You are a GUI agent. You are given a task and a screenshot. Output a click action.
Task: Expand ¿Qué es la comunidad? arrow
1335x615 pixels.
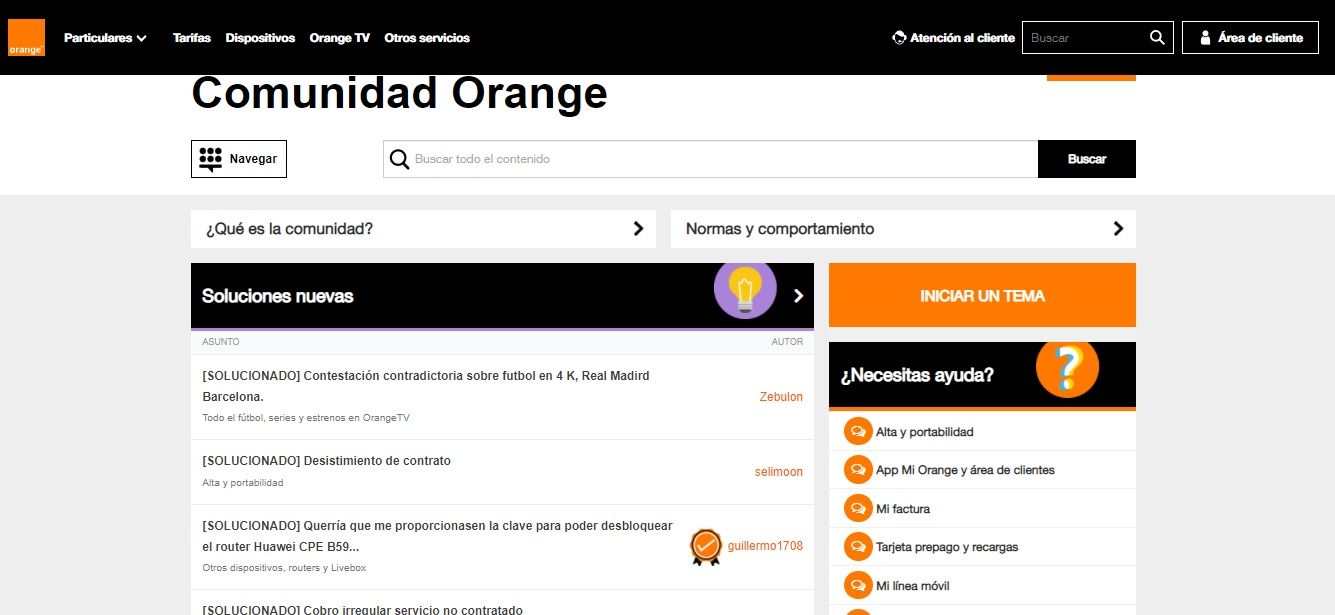pos(638,228)
